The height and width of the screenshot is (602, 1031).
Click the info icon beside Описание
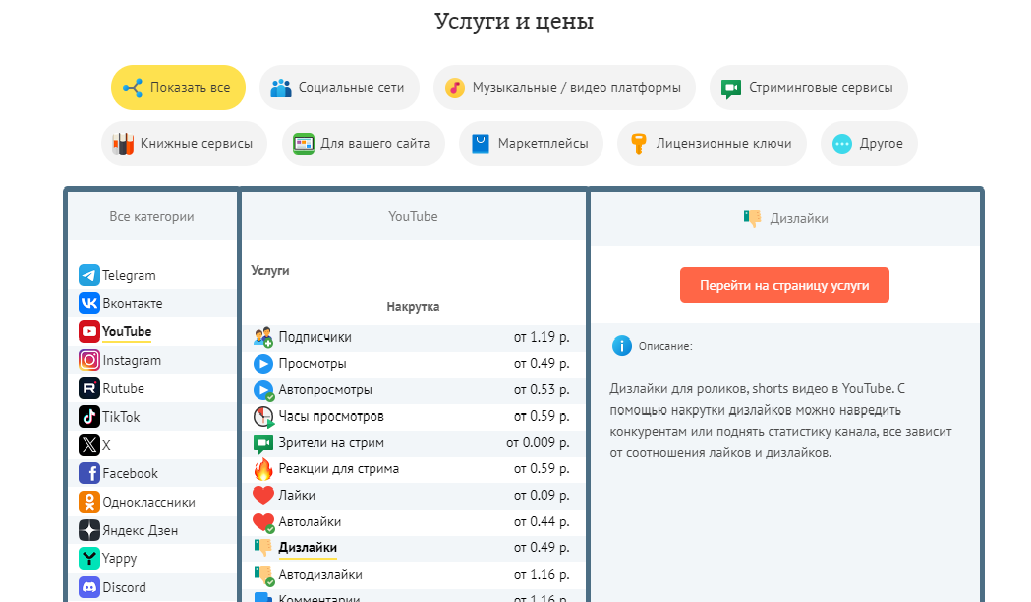pos(621,346)
